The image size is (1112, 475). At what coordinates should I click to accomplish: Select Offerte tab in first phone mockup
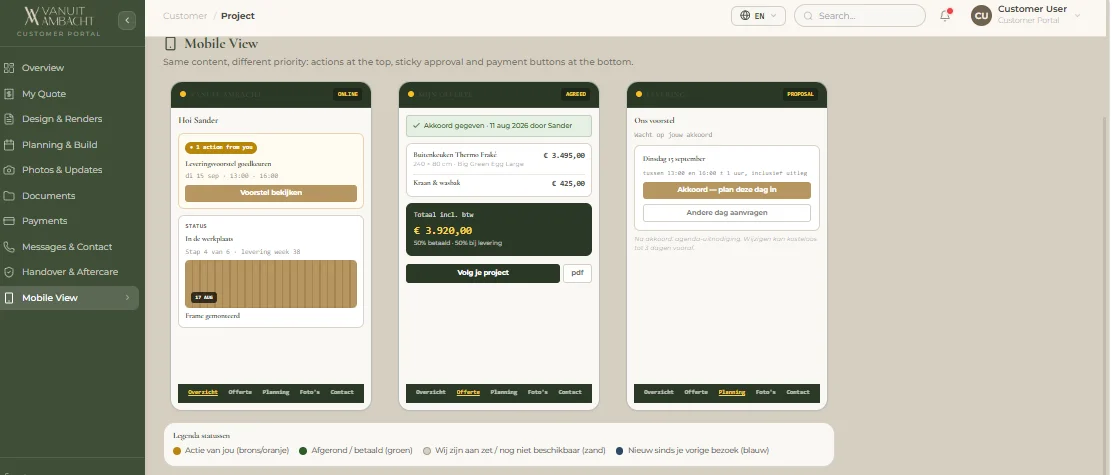tap(240, 392)
